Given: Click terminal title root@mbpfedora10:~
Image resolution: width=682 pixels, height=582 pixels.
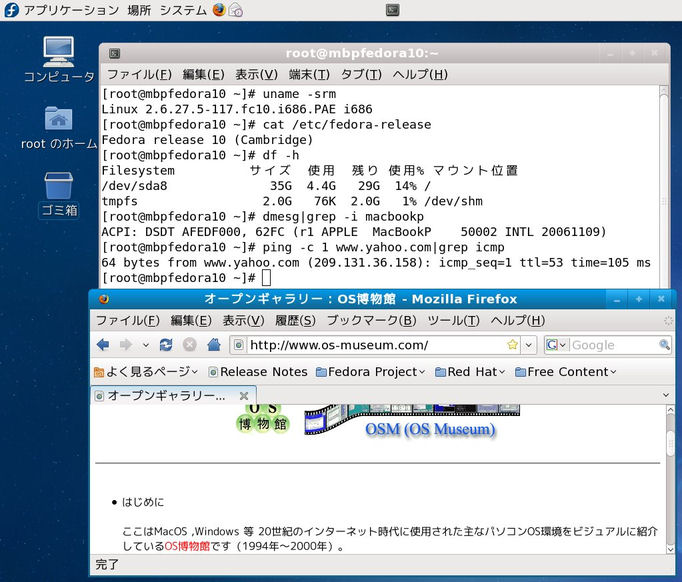Looking at the screenshot, I should pos(362,53).
